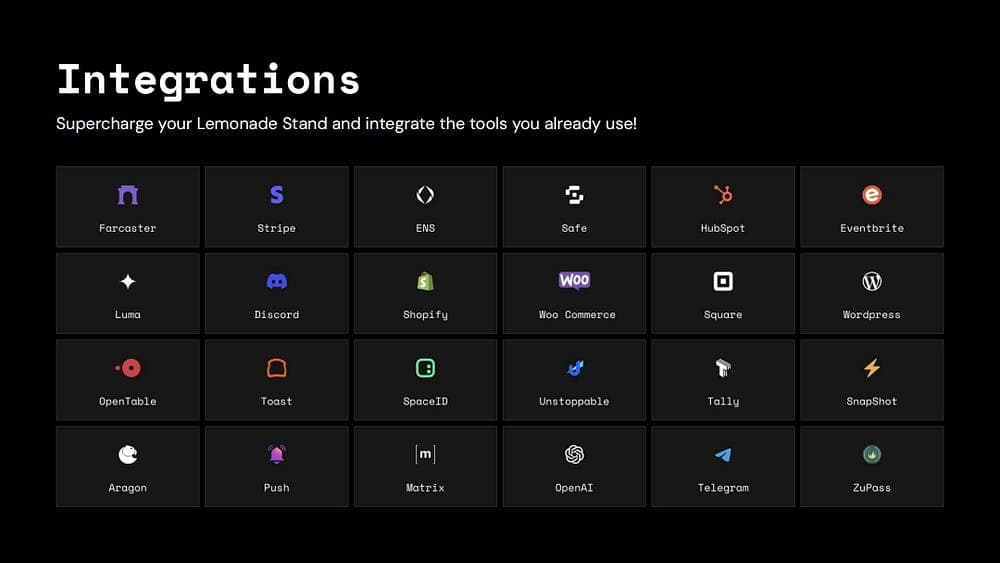Click the Toast orange icon
1000x563 pixels.
pos(277,368)
